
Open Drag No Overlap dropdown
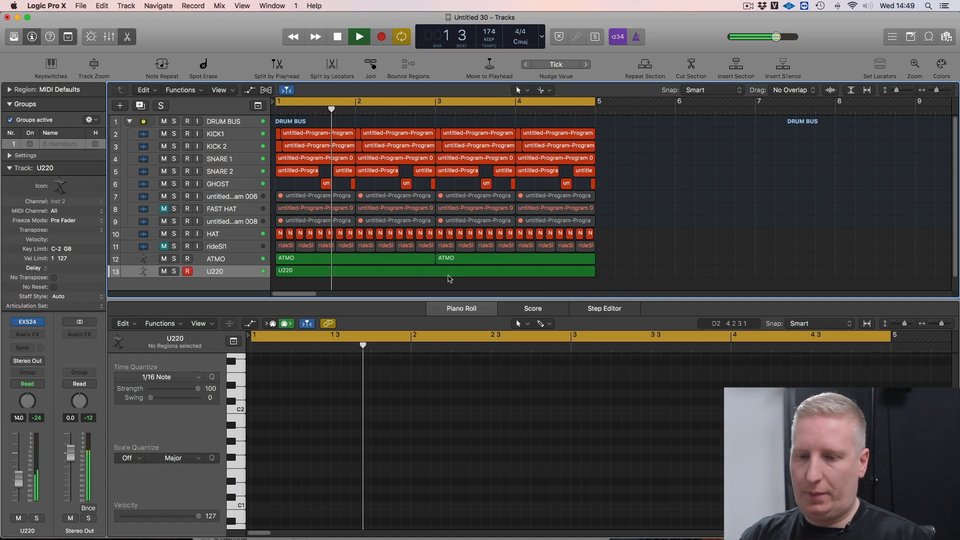793,90
